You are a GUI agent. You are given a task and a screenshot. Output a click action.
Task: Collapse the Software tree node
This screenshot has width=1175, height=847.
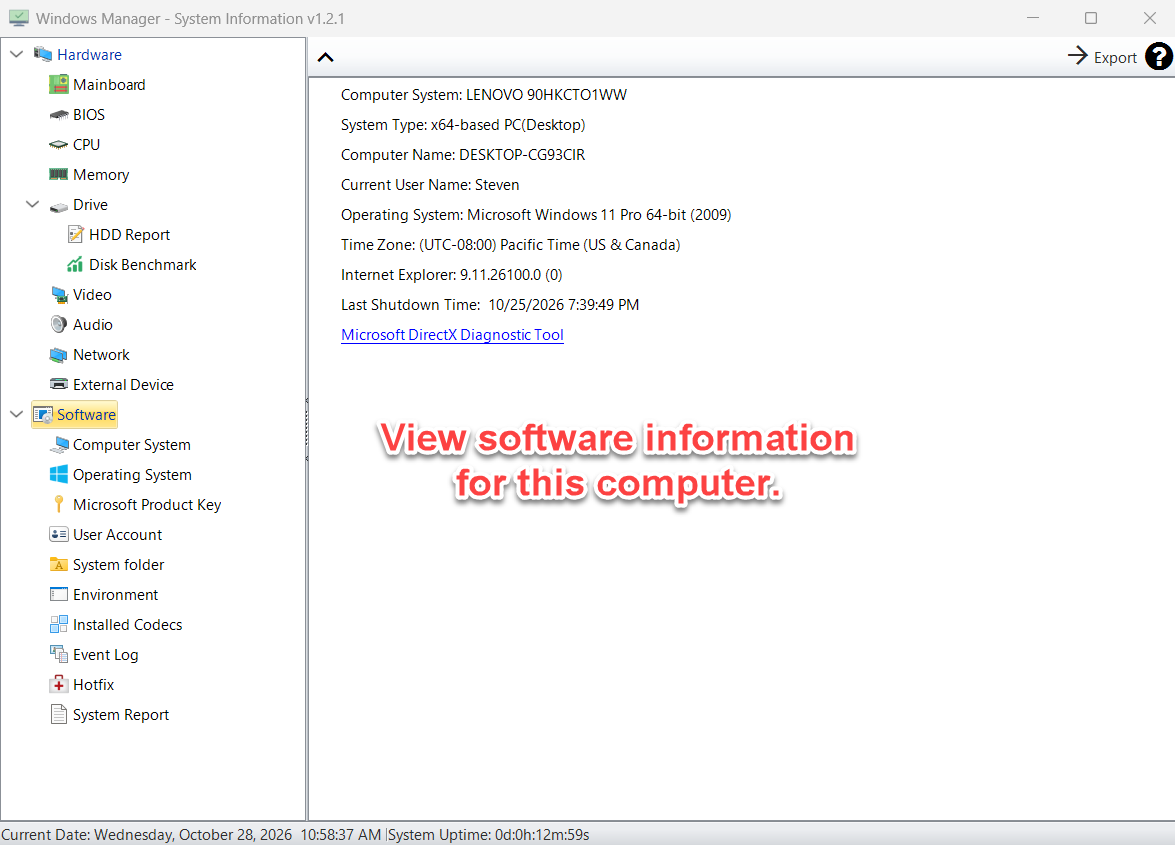(16, 415)
